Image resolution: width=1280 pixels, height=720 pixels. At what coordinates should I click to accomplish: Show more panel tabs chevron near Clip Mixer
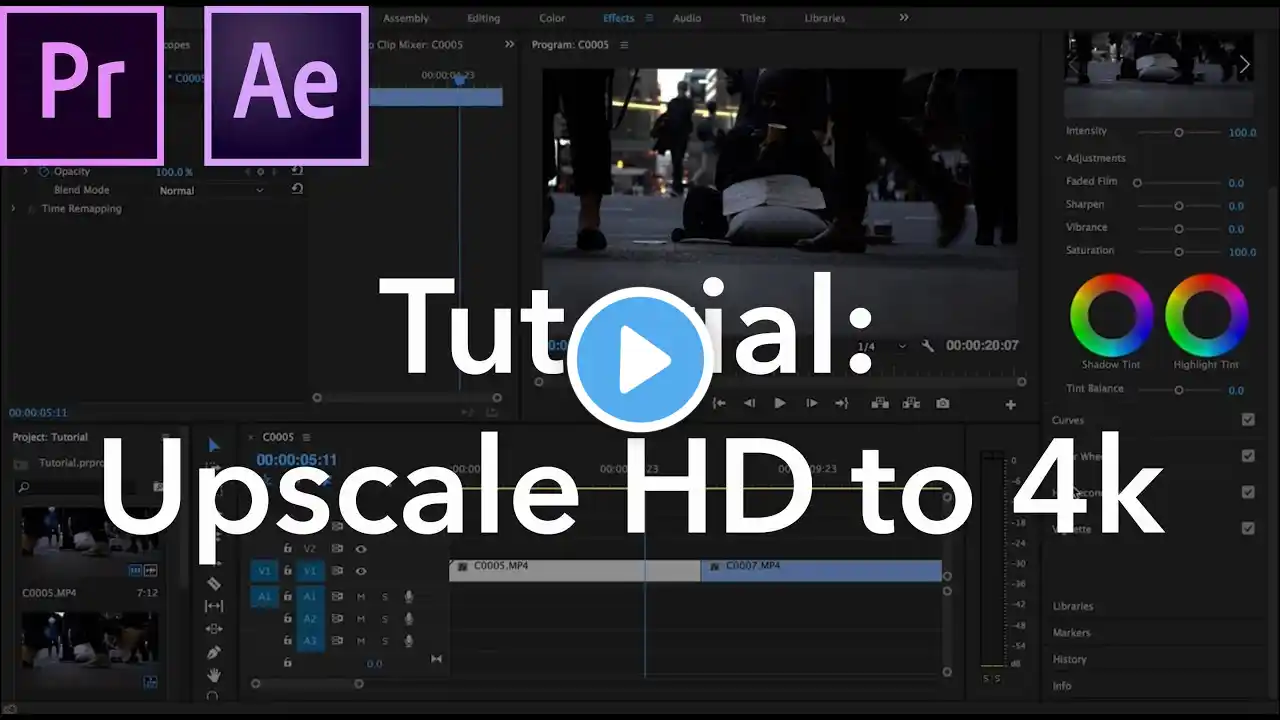[509, 44]
